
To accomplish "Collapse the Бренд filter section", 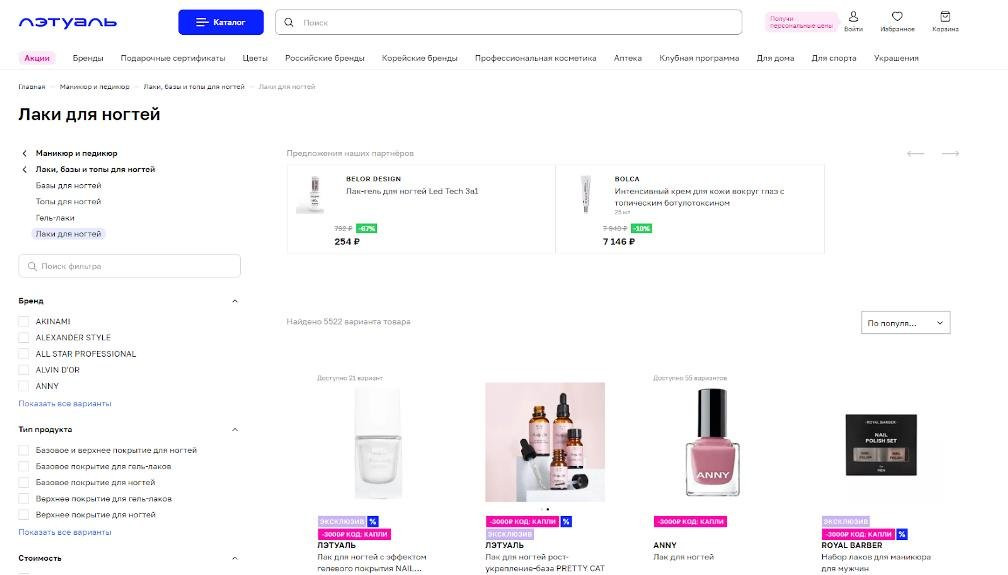I will (x=235, y=301).
